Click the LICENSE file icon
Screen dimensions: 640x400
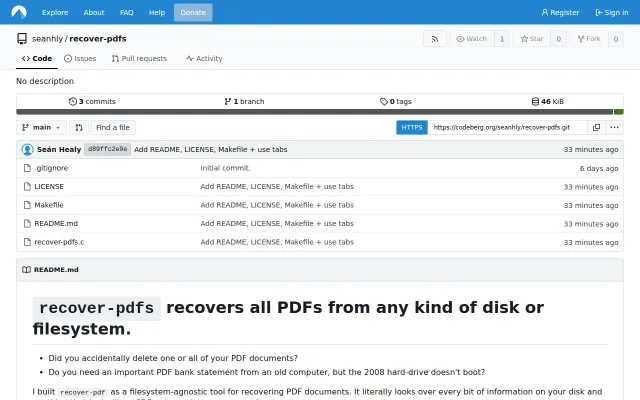pyautogui.click(x=27, y=187)
